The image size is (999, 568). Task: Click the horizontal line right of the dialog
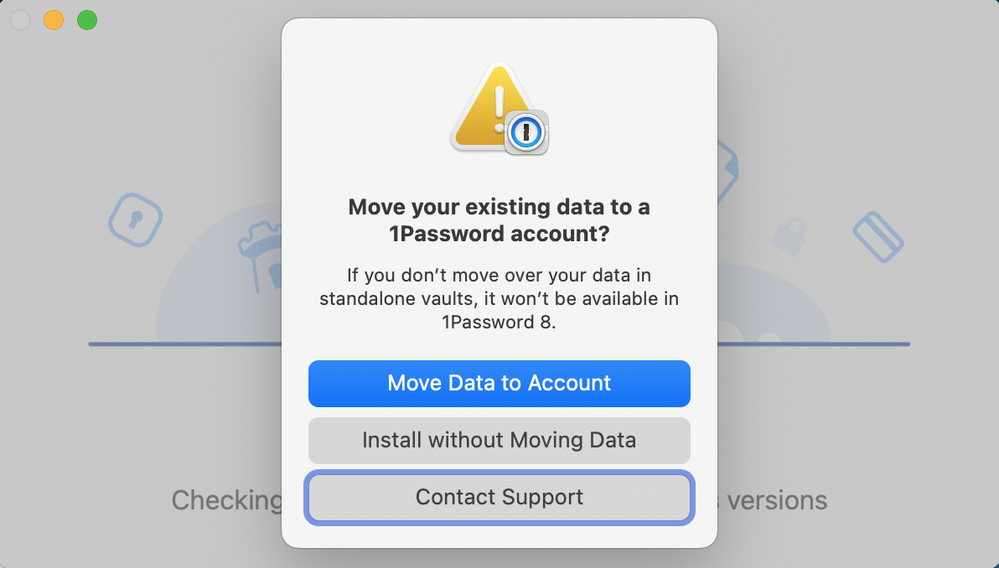click(x=813, y=344)
